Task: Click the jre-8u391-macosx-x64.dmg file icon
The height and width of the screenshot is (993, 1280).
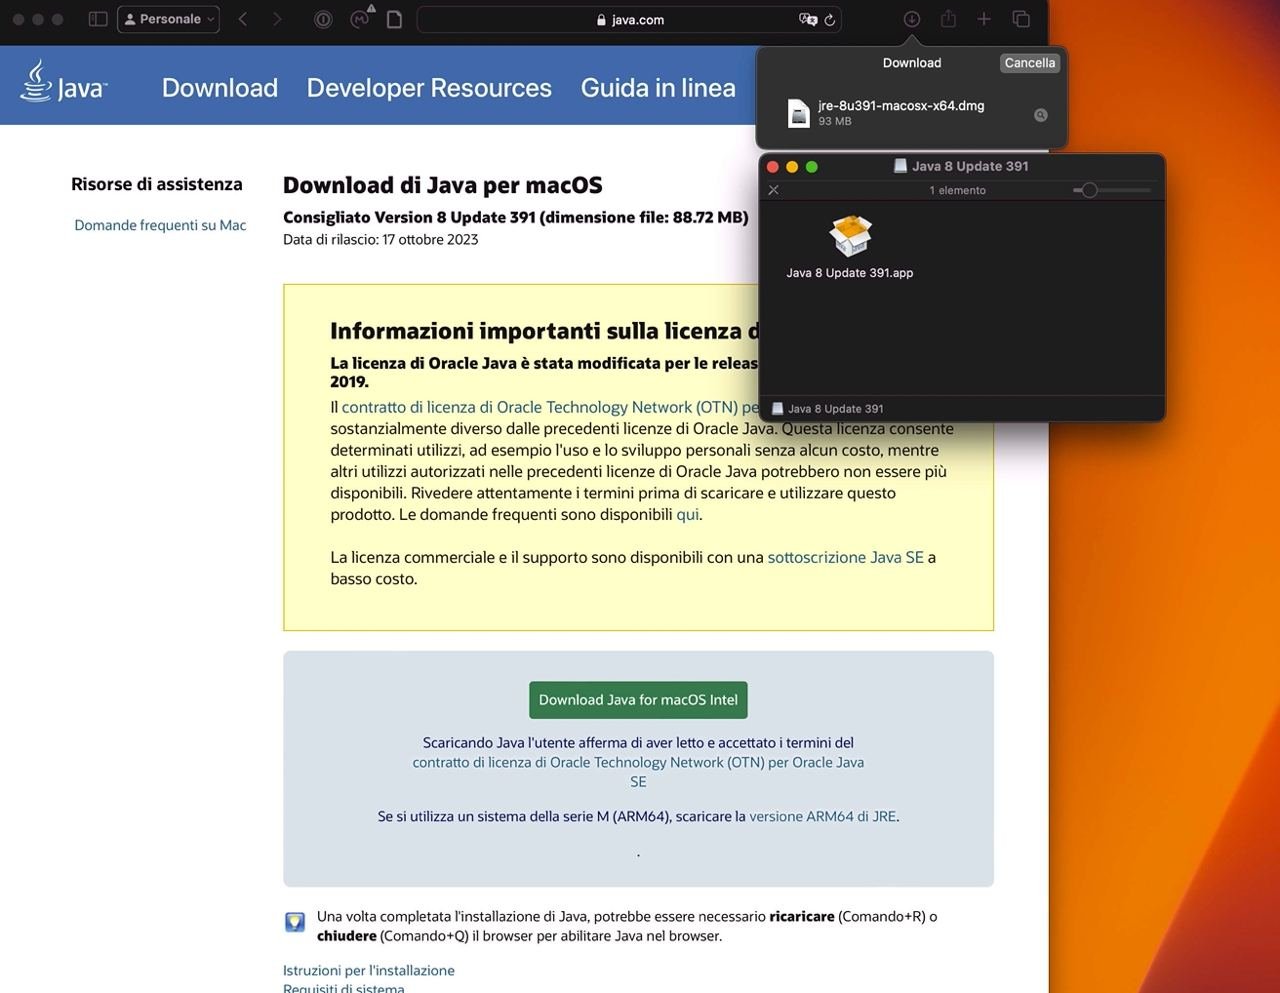Action: coord(798,113)
